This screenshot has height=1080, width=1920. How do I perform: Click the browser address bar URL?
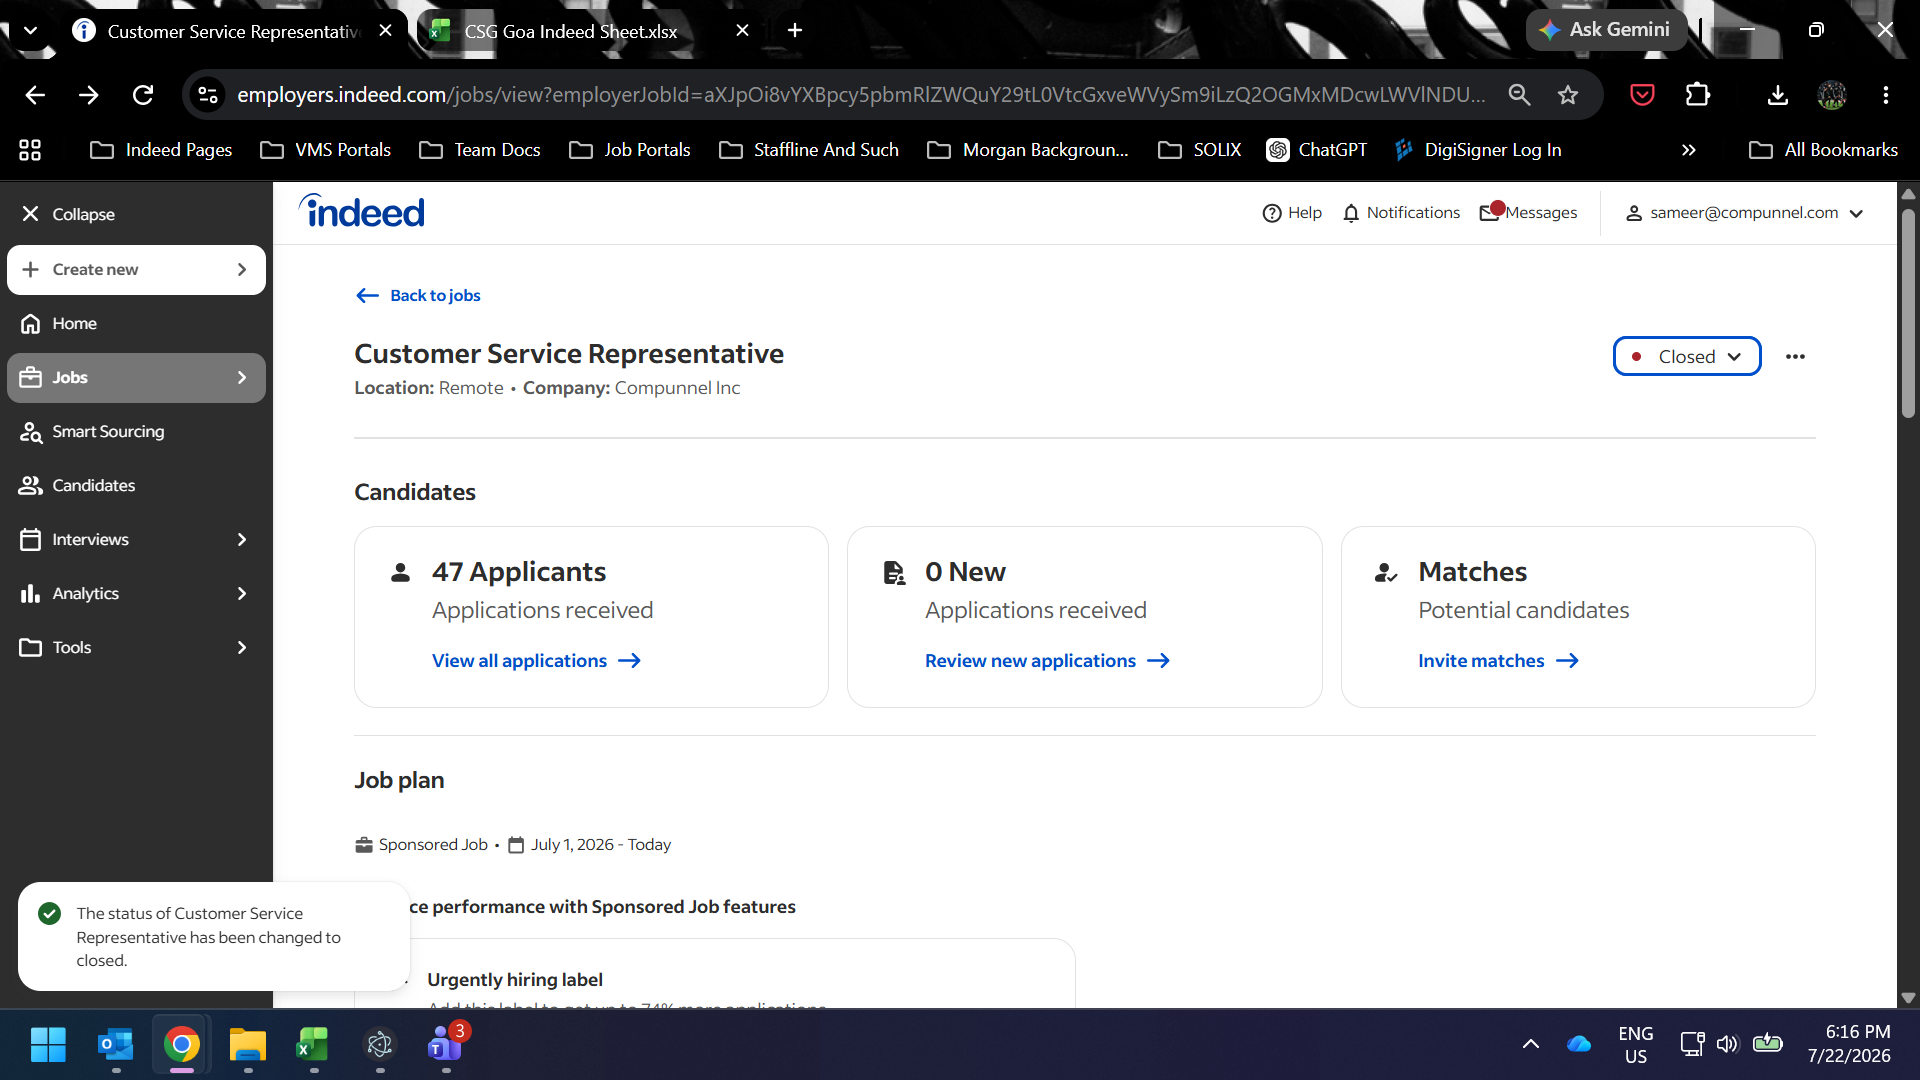click(x=860, y=95)
